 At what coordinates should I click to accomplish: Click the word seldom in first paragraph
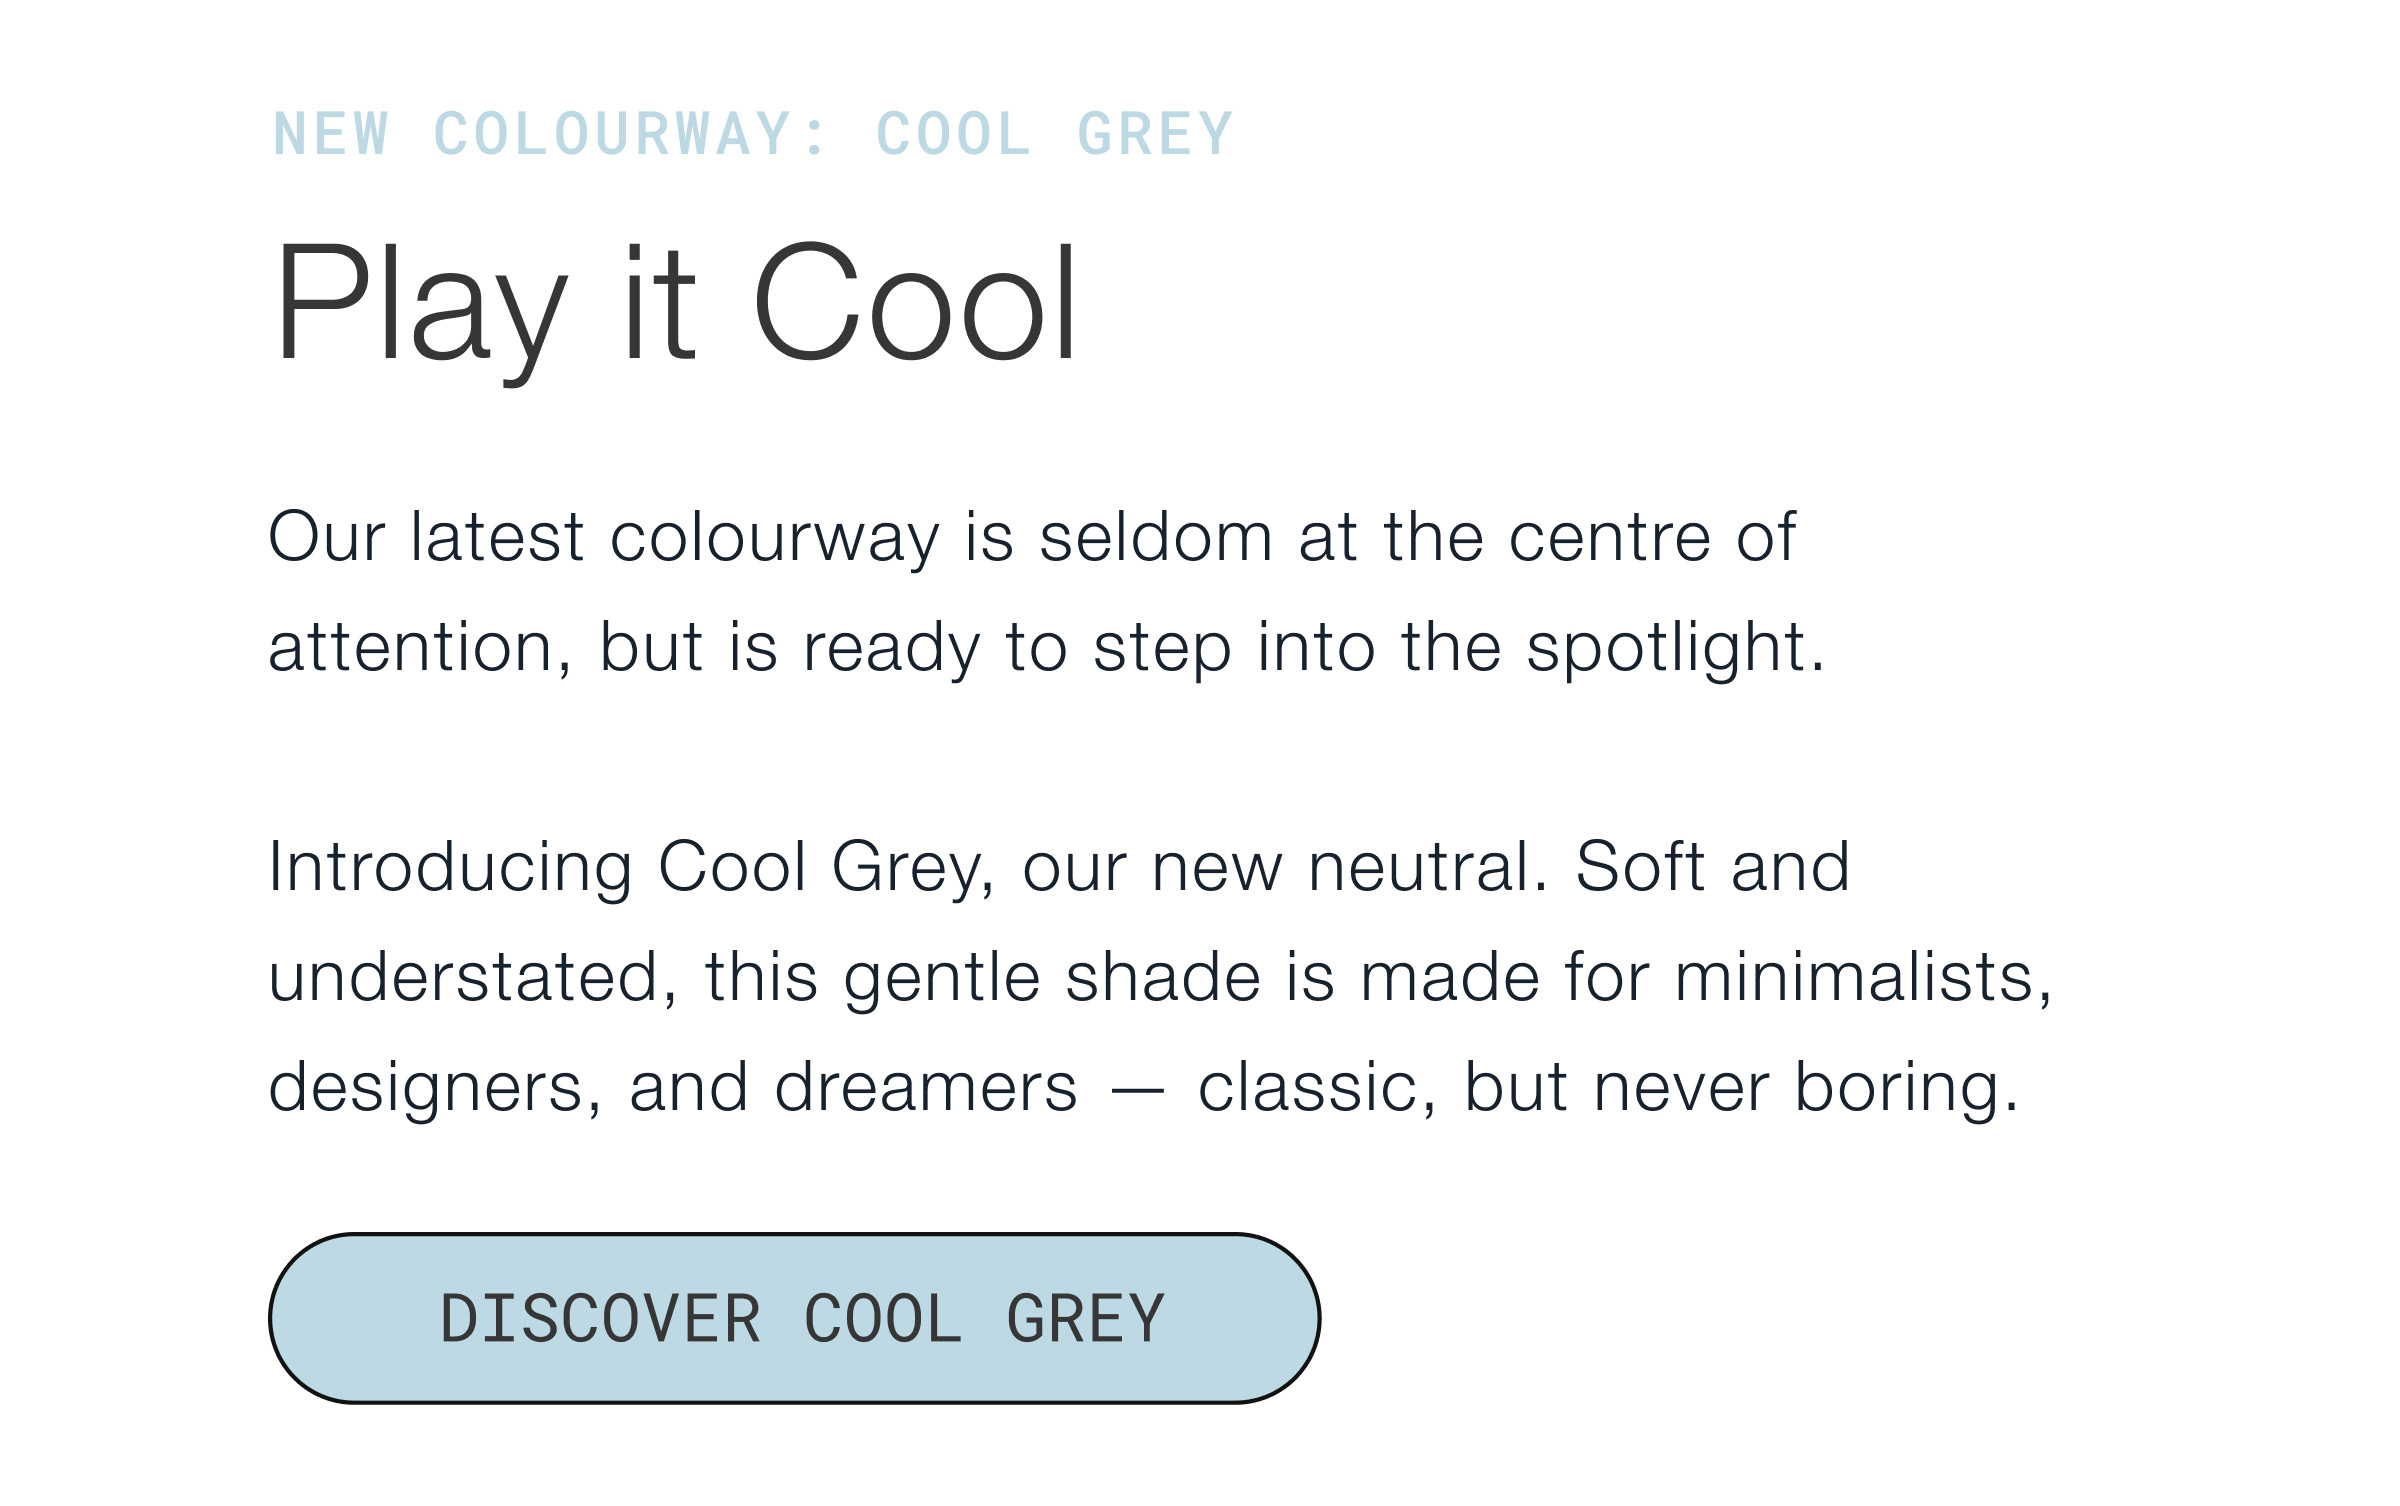[1156, 538]
